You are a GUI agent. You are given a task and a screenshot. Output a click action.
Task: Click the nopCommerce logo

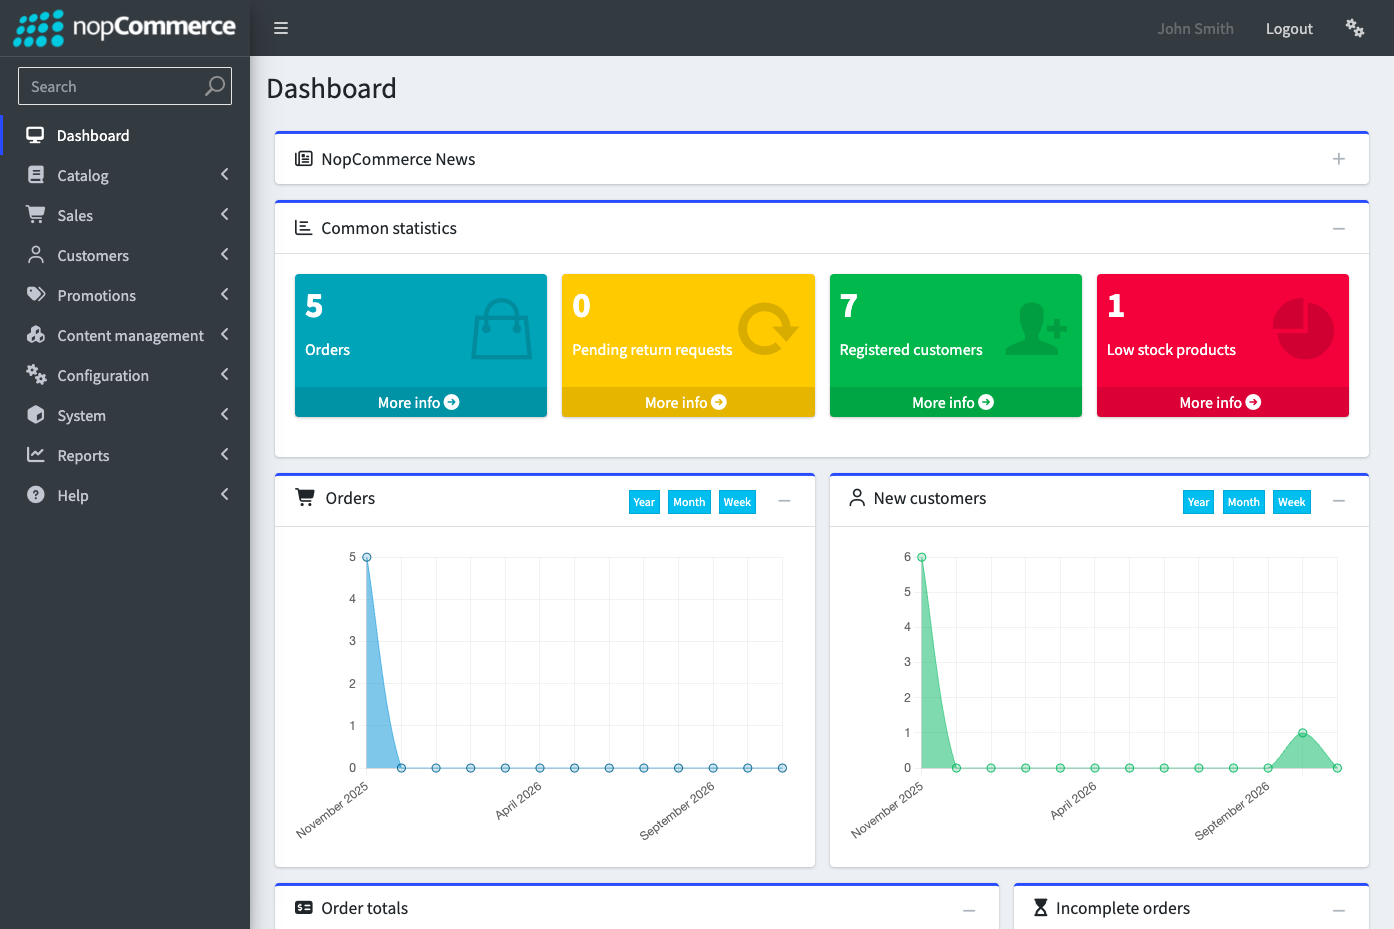coord(125,27)
